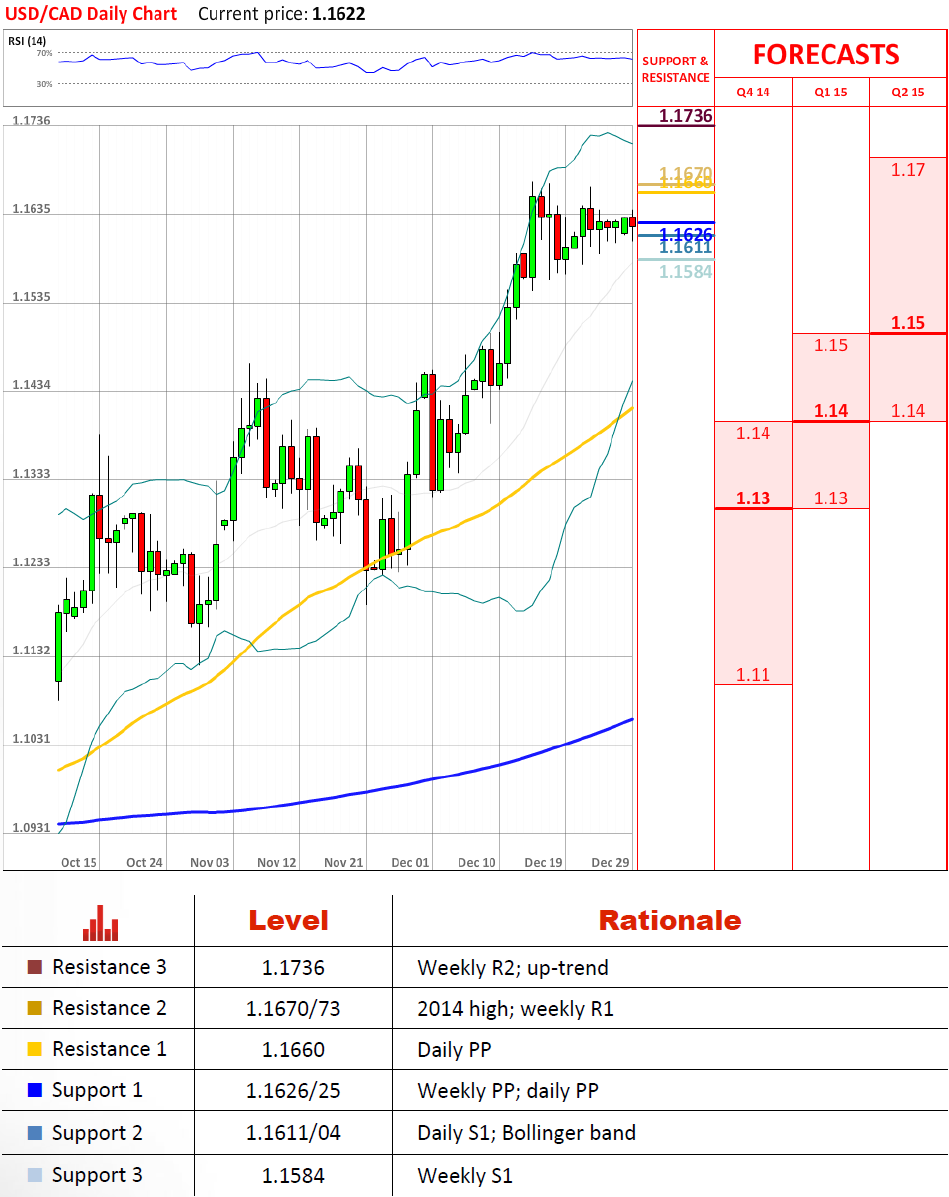Click the 1.1626/25 level cell
Screen dimensions: 949x1197
pos(293,1091)
